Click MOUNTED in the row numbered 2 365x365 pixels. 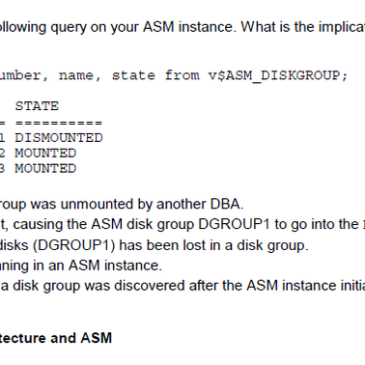point(46,153)
